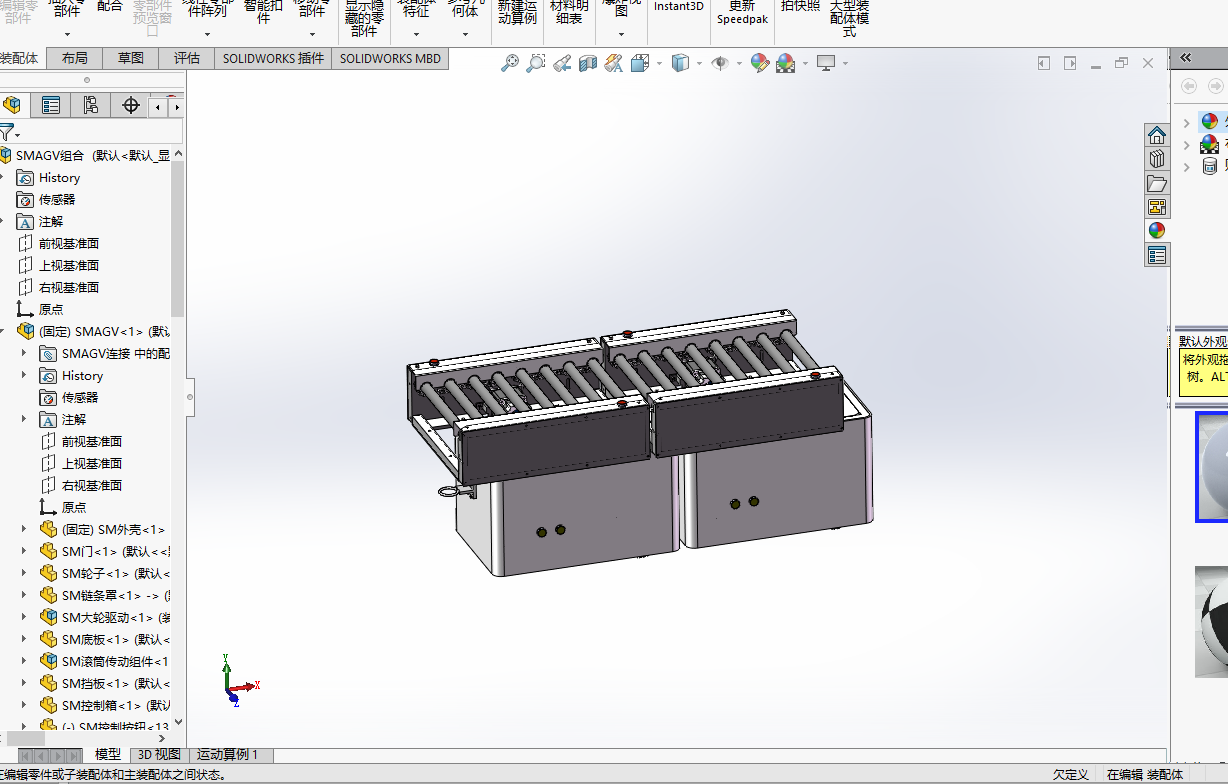Image resolution: width=1228 pixels, height=784 pixels.
Task: Open Apply Scene dropdown arrow
Action: click(804, 64)
